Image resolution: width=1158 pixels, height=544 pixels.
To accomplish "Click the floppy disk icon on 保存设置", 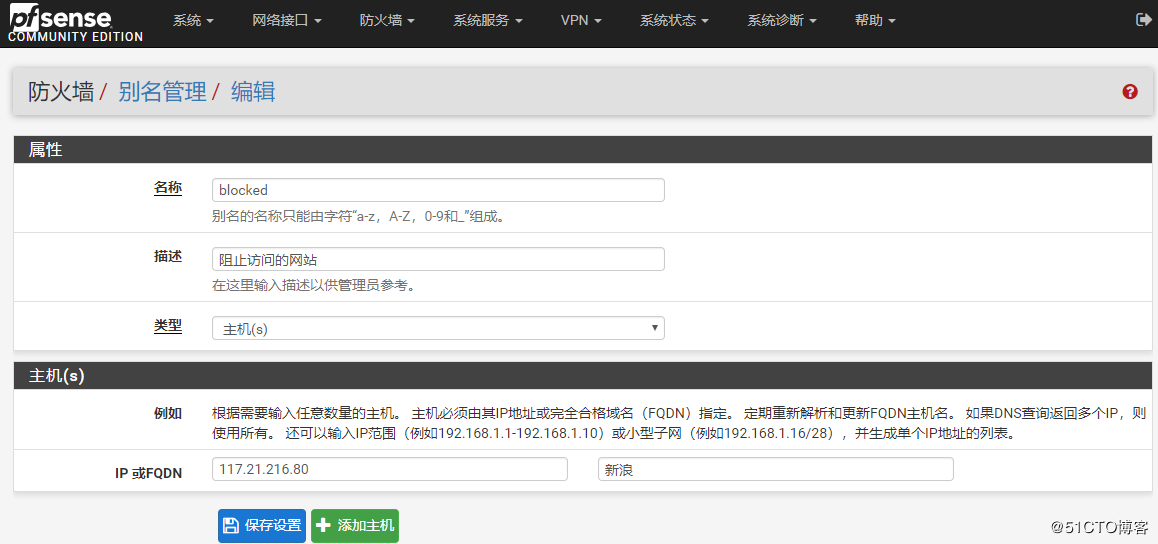I will coord(231,526).
